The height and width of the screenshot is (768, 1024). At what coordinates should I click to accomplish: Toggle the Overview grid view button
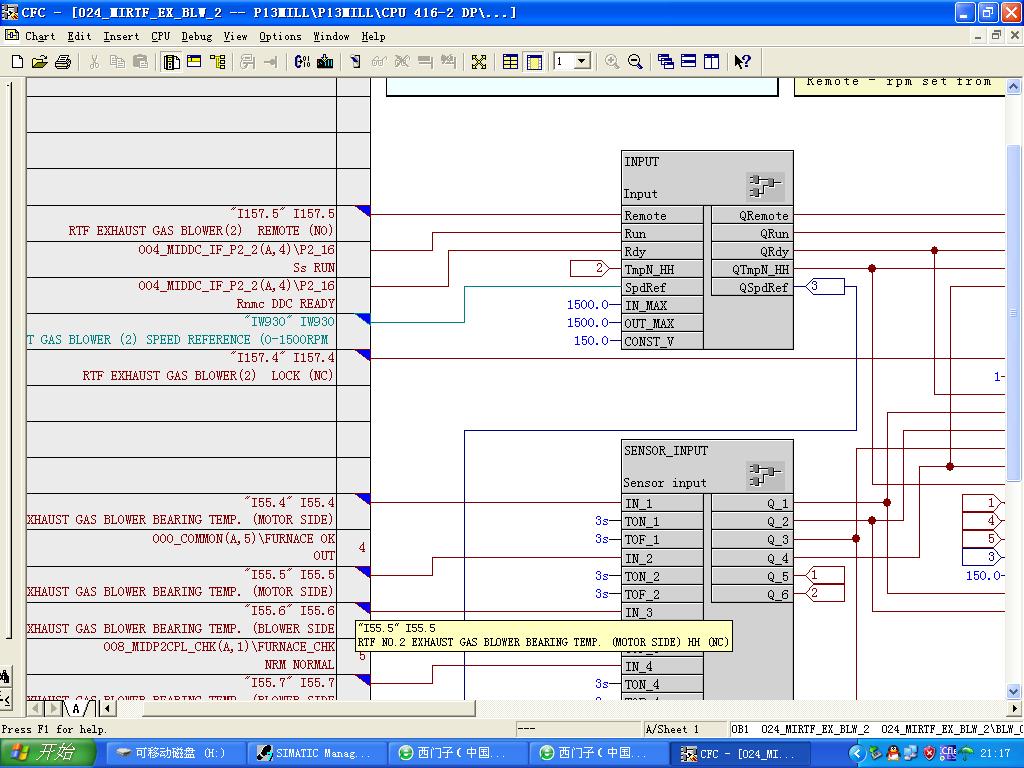(511, 62)
